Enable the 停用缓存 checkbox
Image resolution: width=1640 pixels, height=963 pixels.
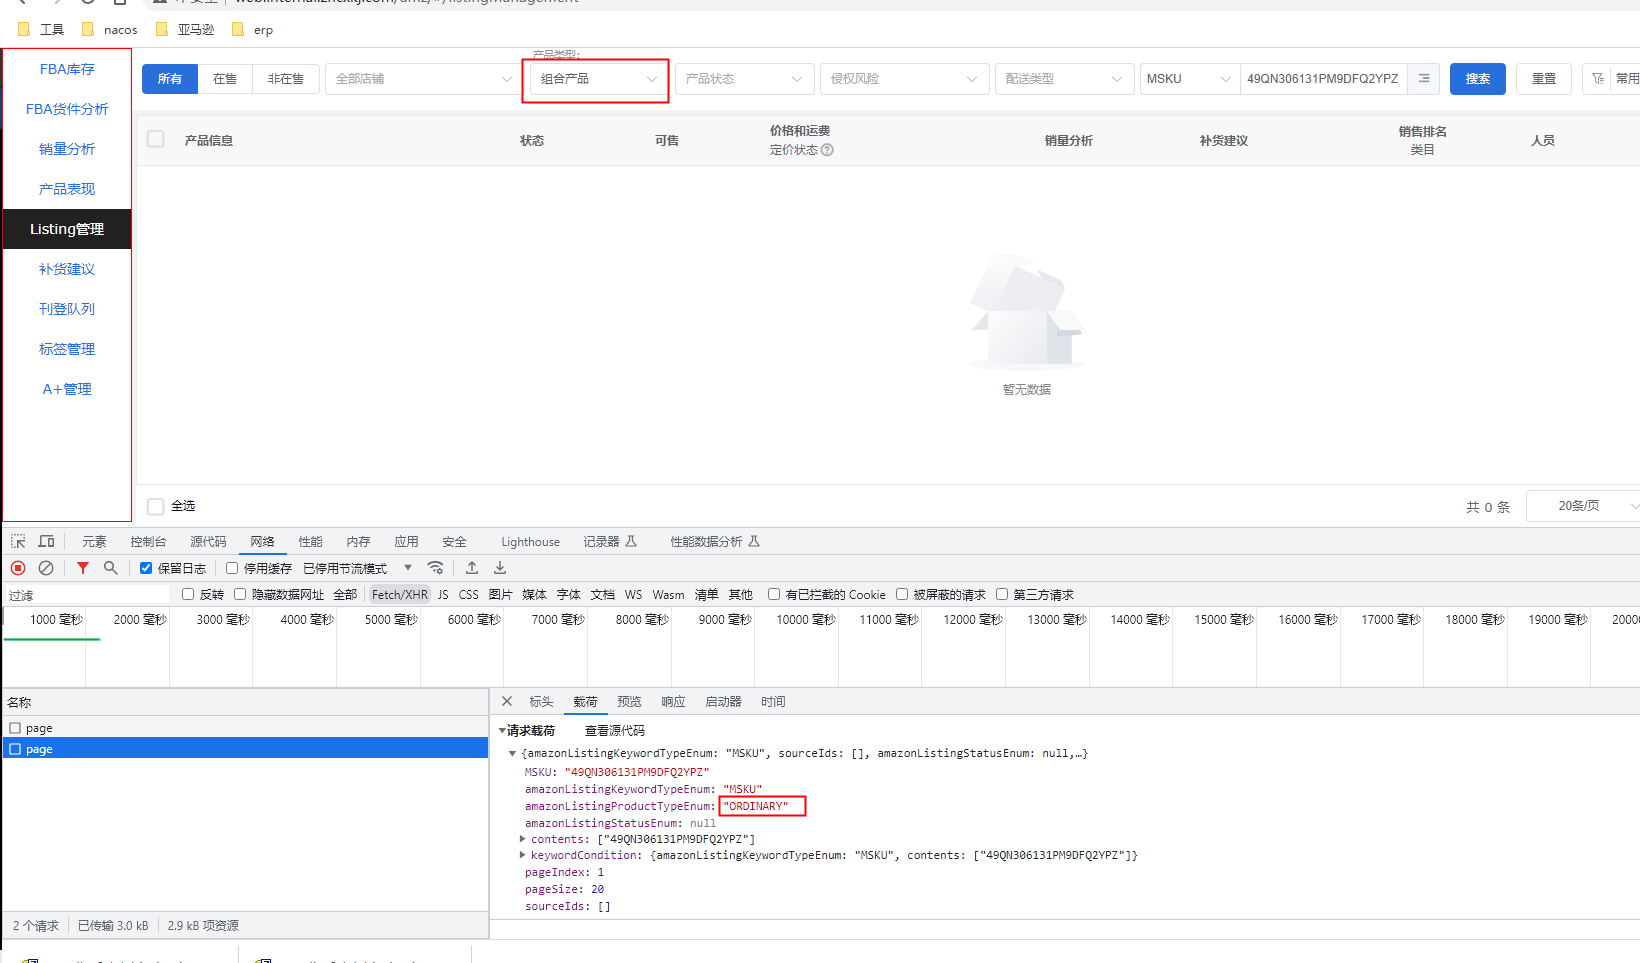(232, 568)
